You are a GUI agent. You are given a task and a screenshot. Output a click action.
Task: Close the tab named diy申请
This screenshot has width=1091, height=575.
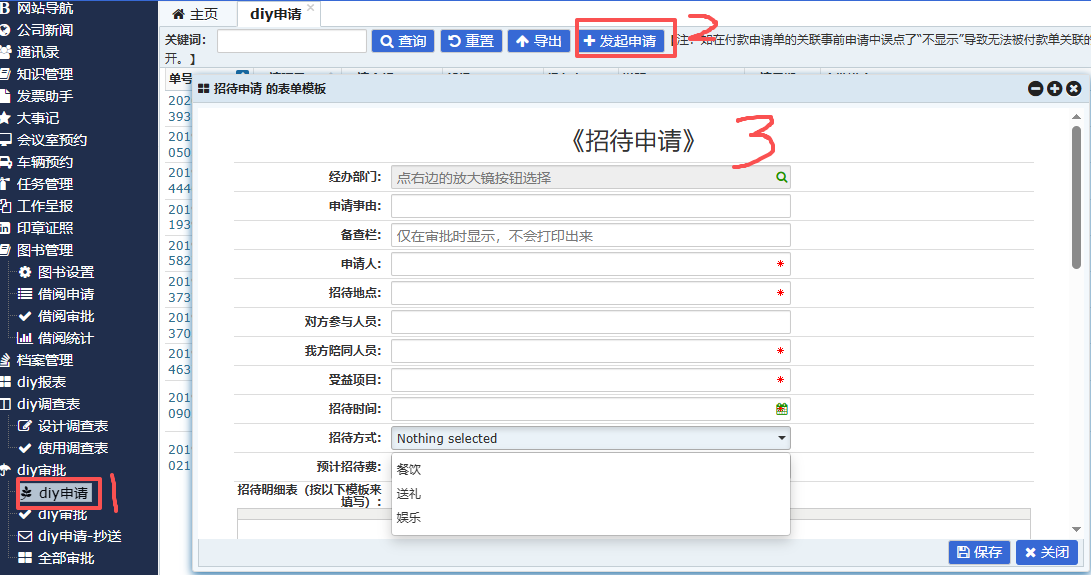coord(311,9)
